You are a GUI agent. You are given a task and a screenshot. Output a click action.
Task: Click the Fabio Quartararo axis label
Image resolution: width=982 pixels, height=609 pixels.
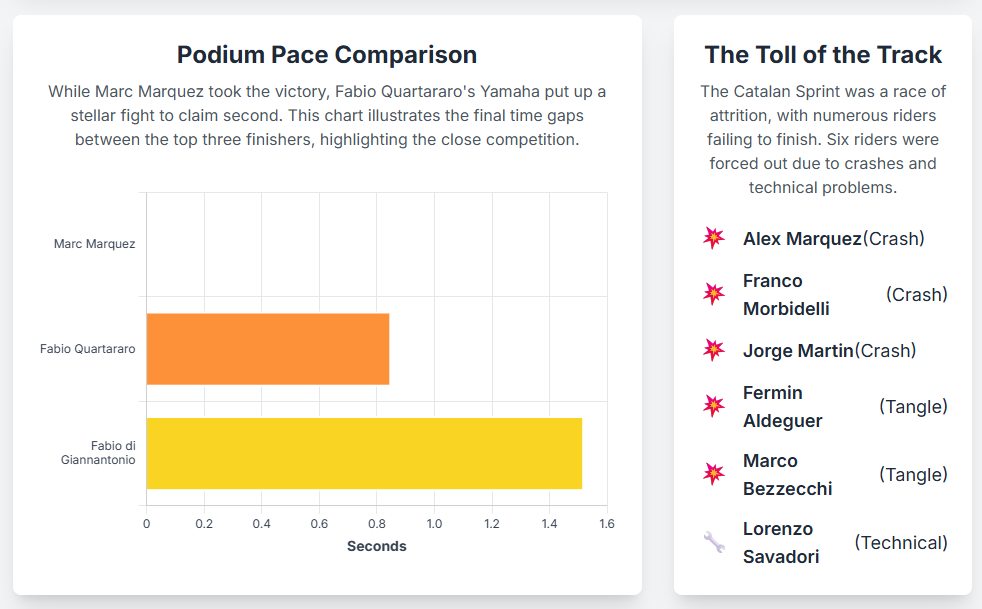click(x=88, y=349)
